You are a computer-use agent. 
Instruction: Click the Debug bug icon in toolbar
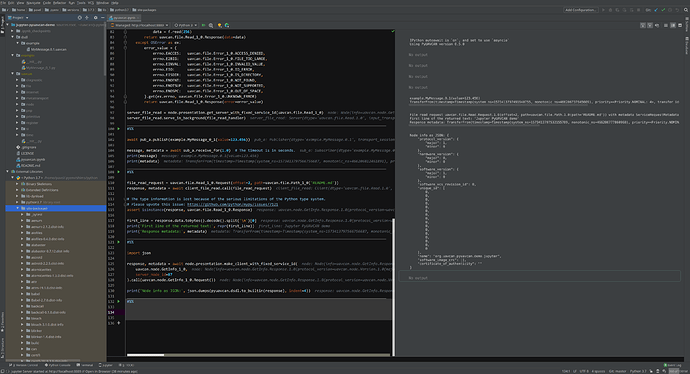[610, 10]
